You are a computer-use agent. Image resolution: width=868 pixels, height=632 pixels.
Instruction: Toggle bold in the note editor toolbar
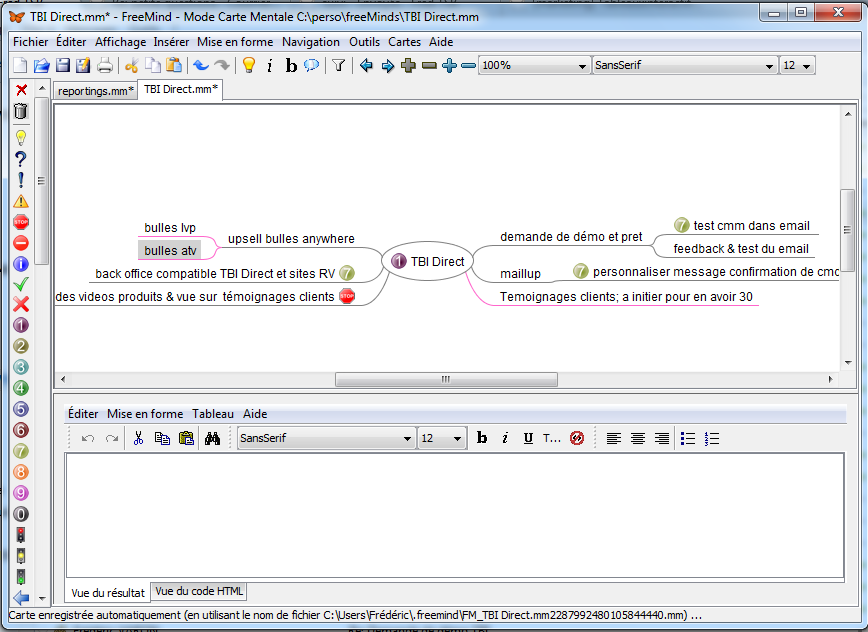[482, 438]
